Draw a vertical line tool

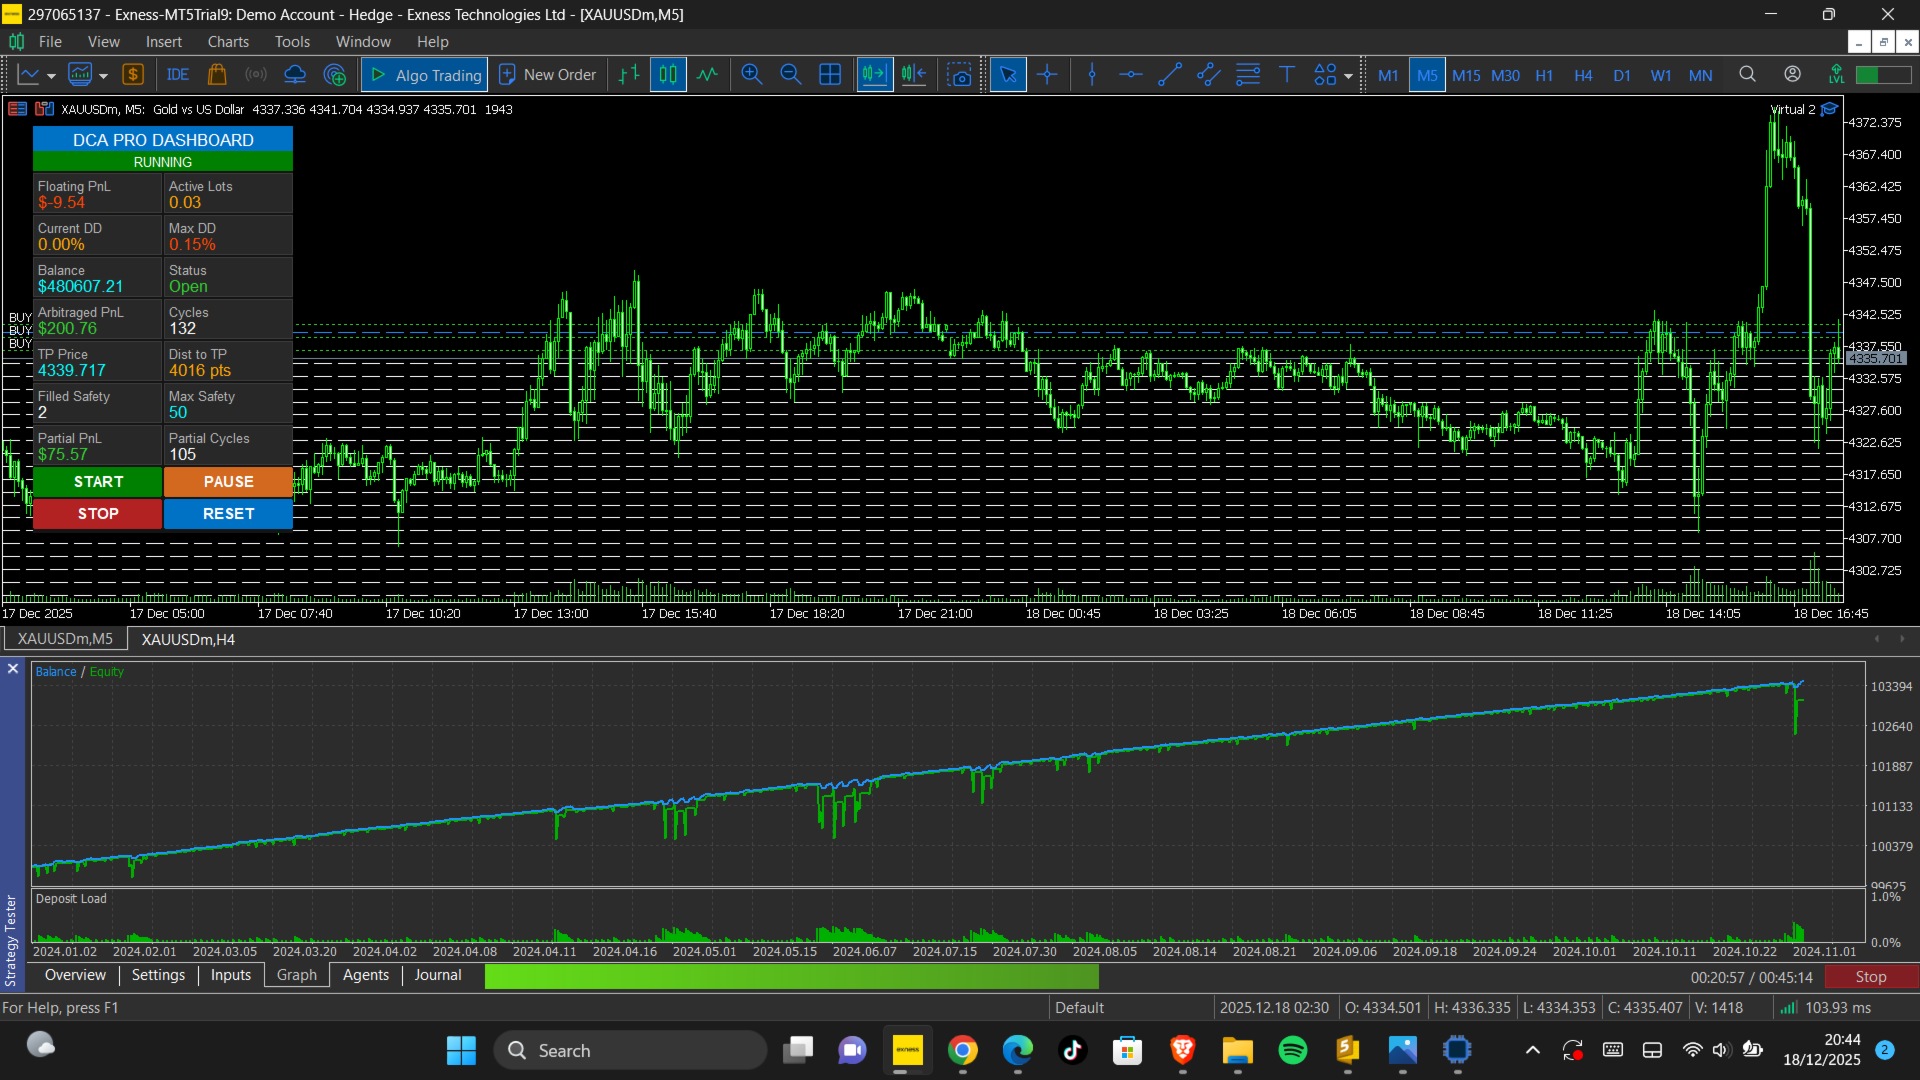point(1092,75)
